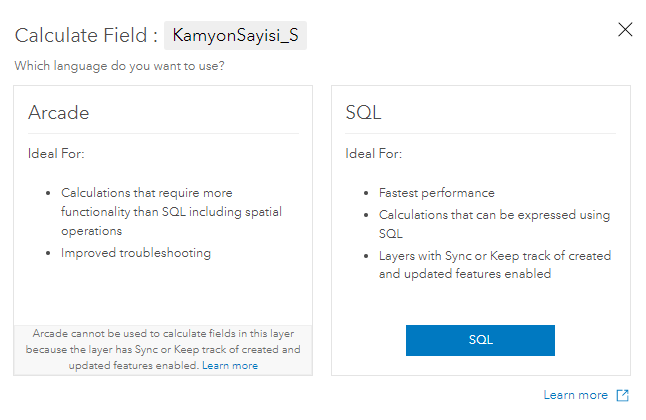Click the "Calculate Field :" dialog title
The width and height of the screenshot is (646, 420).
[x=86, y=36]
